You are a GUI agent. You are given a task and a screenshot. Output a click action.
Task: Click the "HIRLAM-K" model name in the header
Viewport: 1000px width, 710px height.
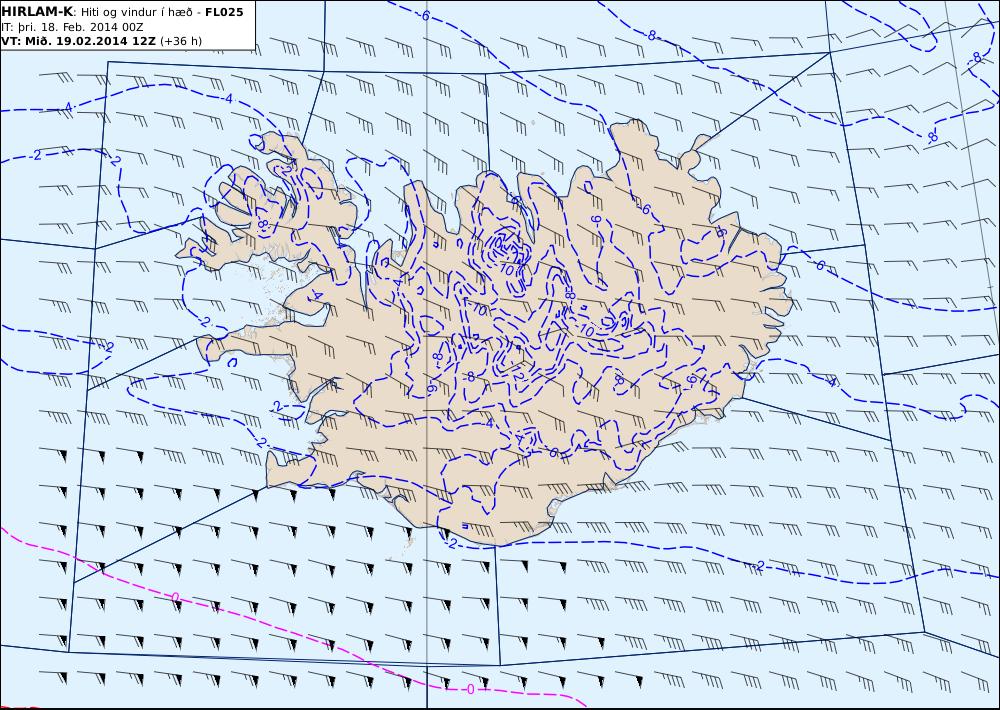(37, 12)
